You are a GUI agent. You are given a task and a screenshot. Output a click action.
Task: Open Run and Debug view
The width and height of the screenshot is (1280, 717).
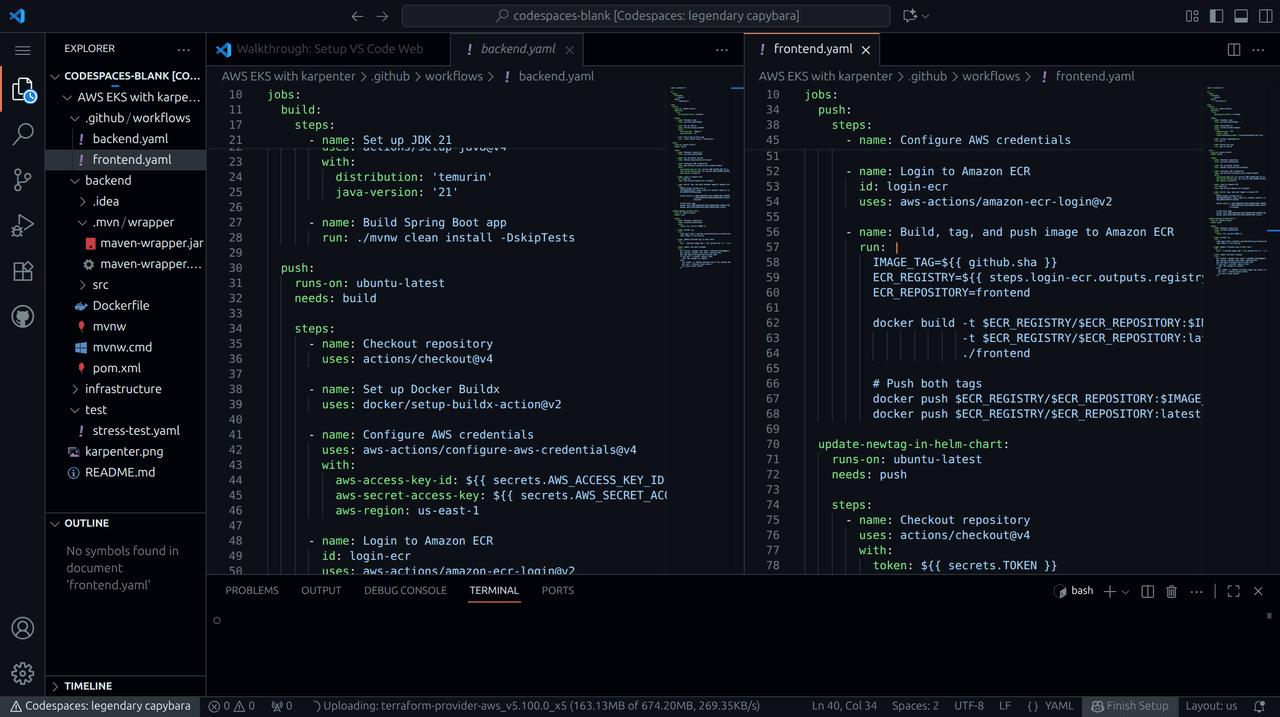pyautogui.click(x=22, y=226)
